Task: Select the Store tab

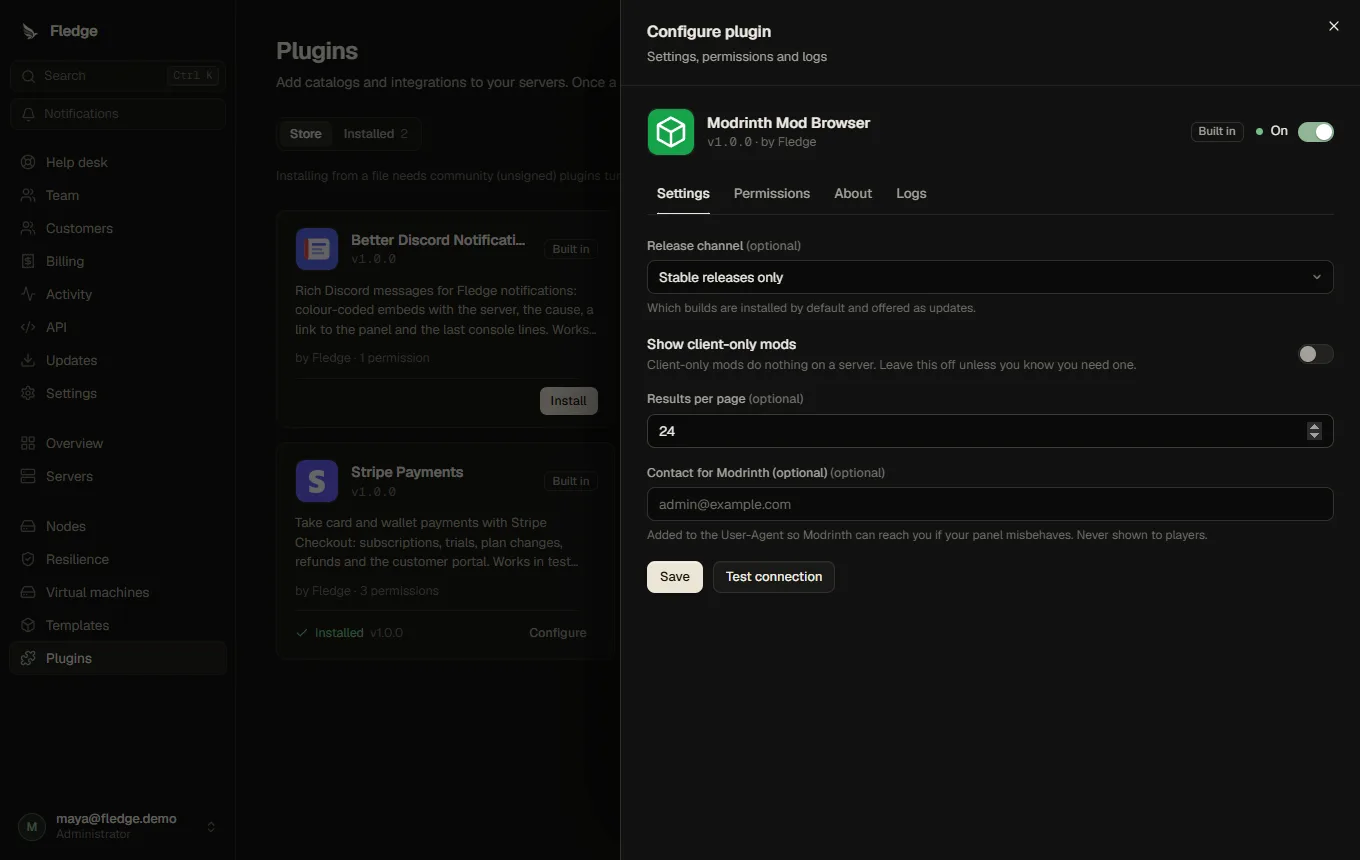Action: 306,134
